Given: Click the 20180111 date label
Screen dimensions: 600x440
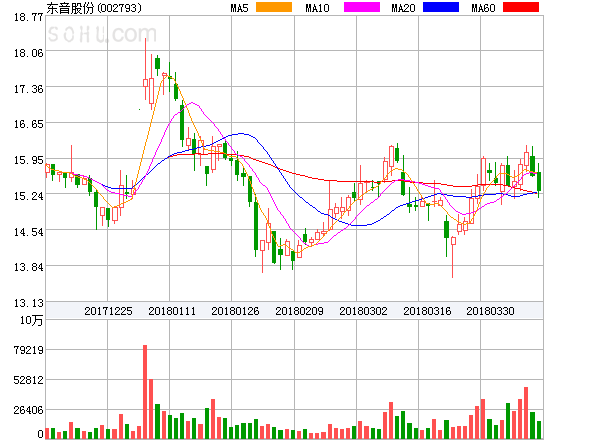Looking at the screenshot, I should pos(172,311).
